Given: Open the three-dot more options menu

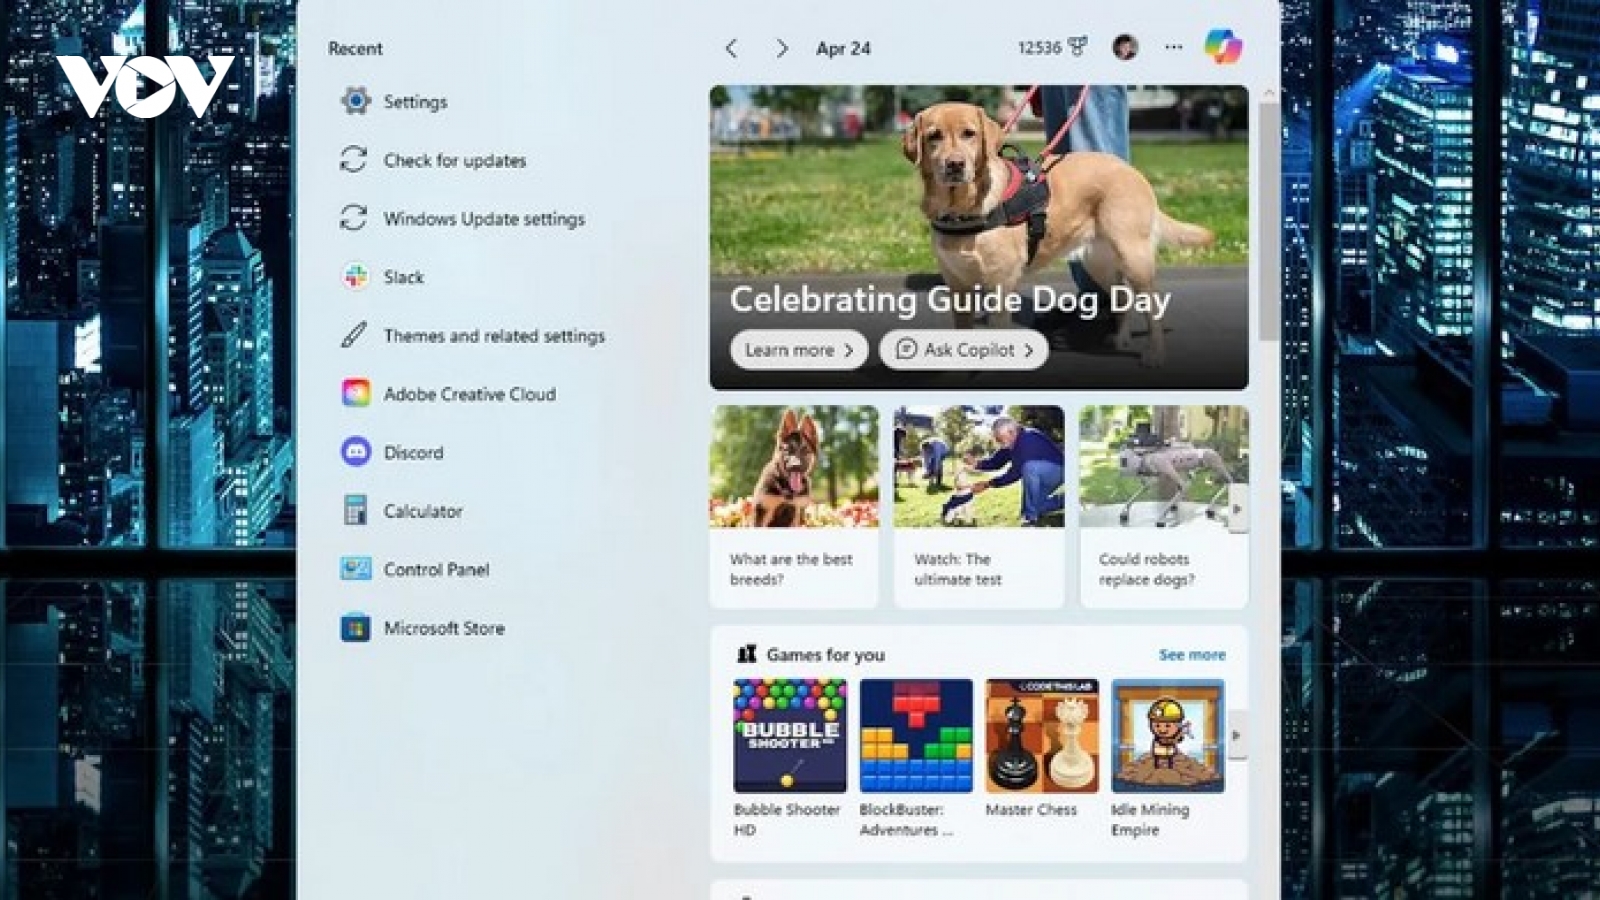Looking at the screenshot, I should pyautogui.click(x=1173, y=47).
